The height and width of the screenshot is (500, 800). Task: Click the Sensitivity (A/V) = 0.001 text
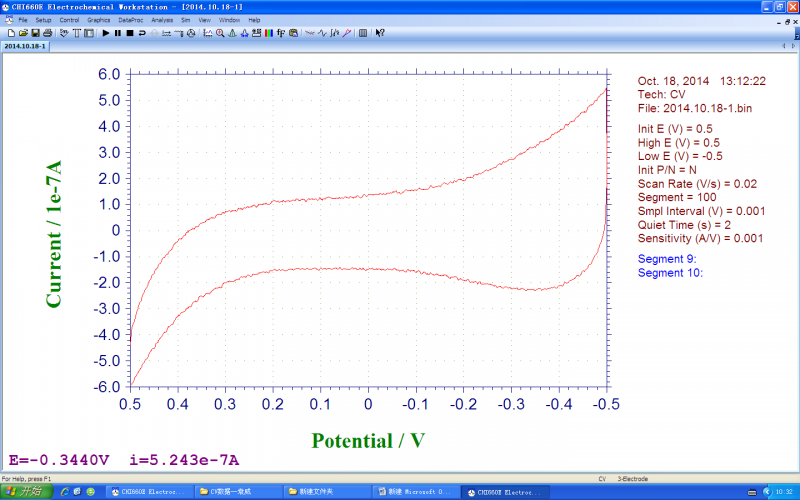click(700, 238)
